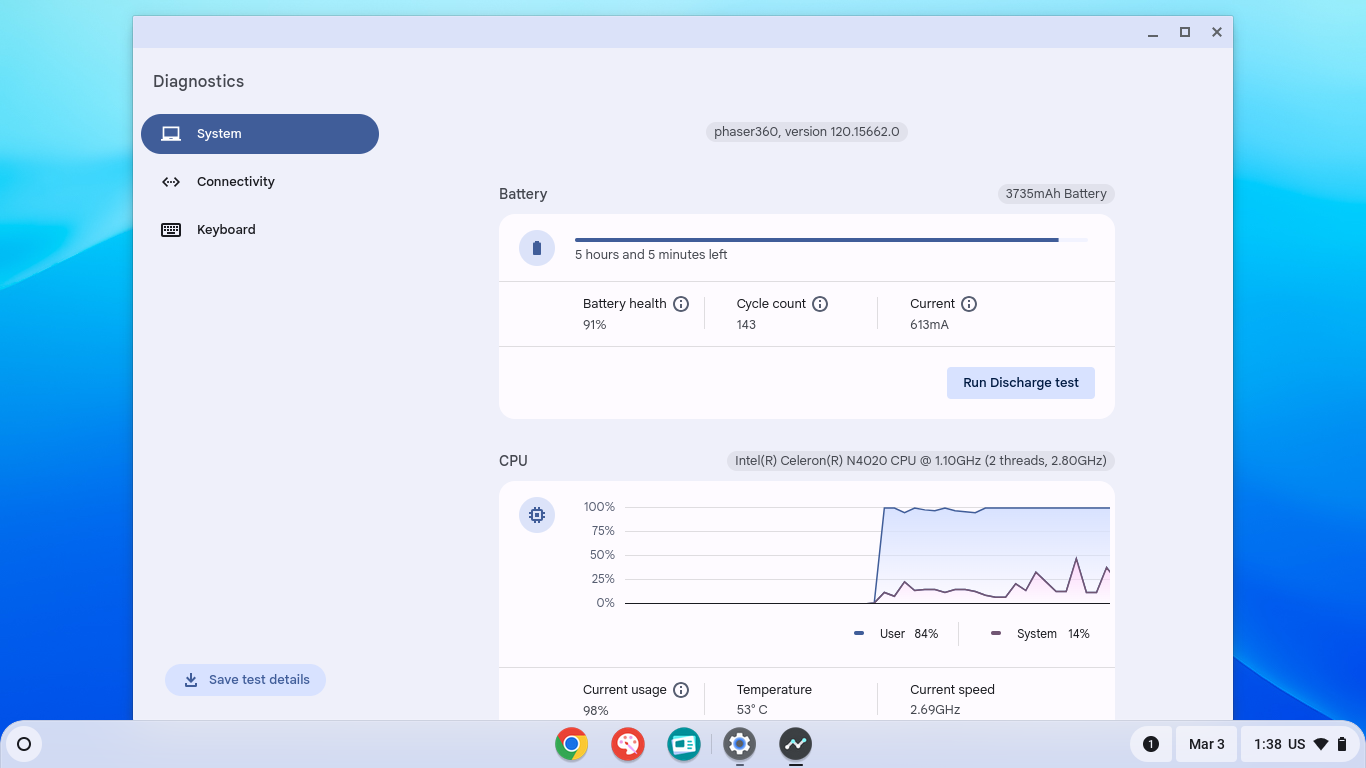Screen dimensions: 1366x768
Task: Open the notification count indicator
Action: click(x=1151, y=744)
